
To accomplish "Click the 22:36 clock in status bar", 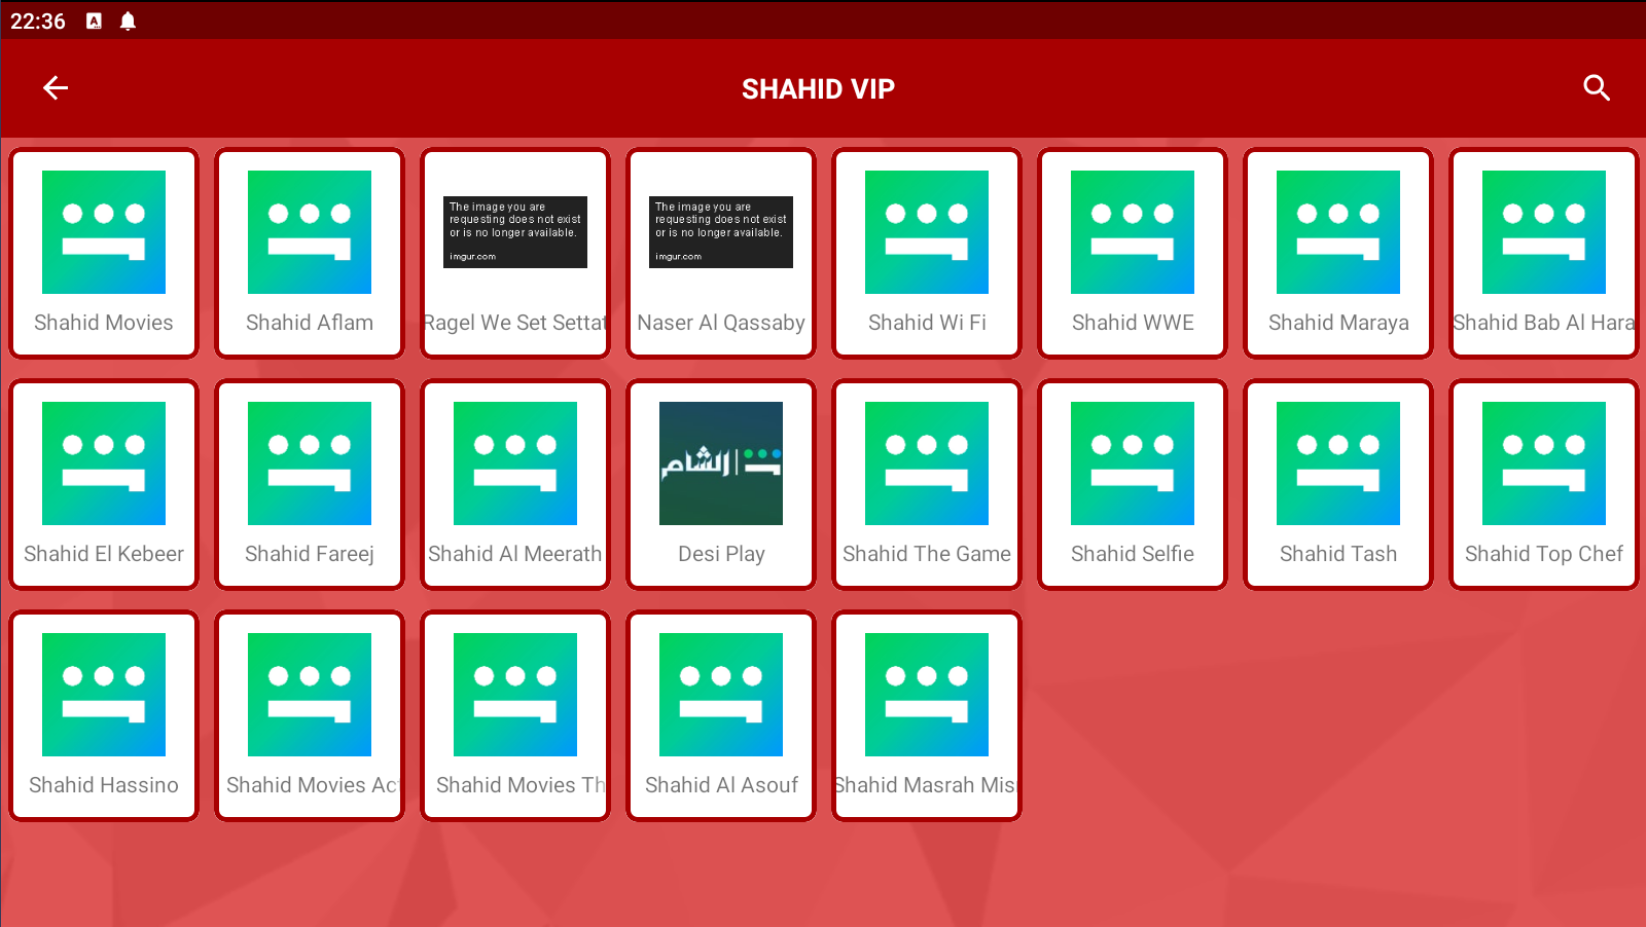I will point(38,21).
